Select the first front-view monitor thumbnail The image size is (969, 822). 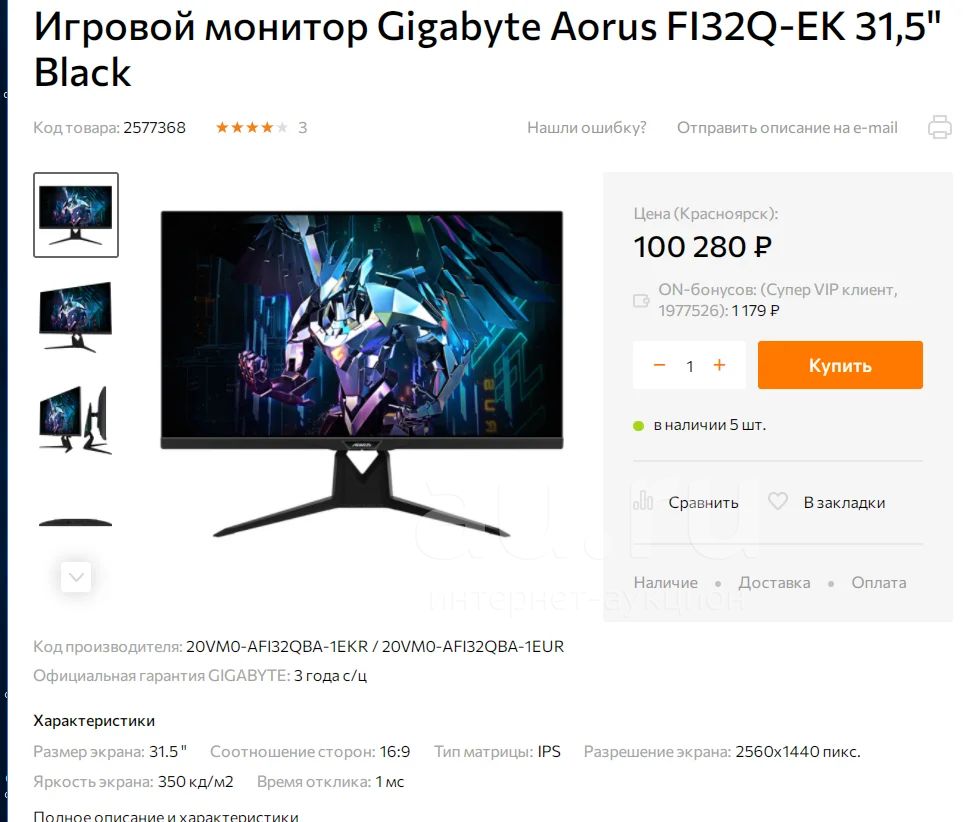(x=76, y=215)
